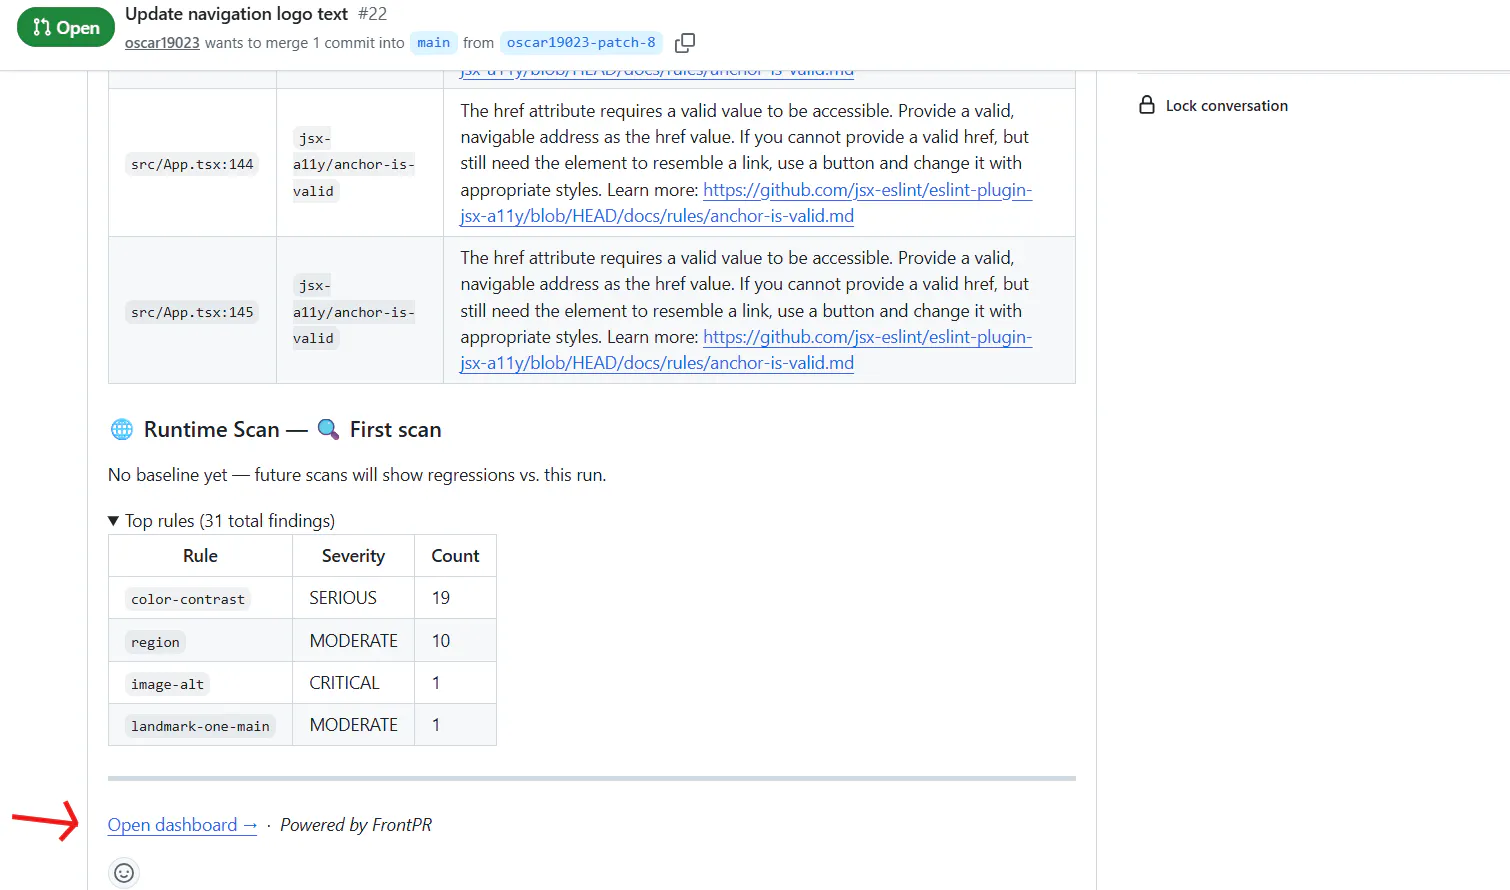This screenshot has width=1510, height=890.
Task: Click the pull request title text
Action: coord(236,14)
